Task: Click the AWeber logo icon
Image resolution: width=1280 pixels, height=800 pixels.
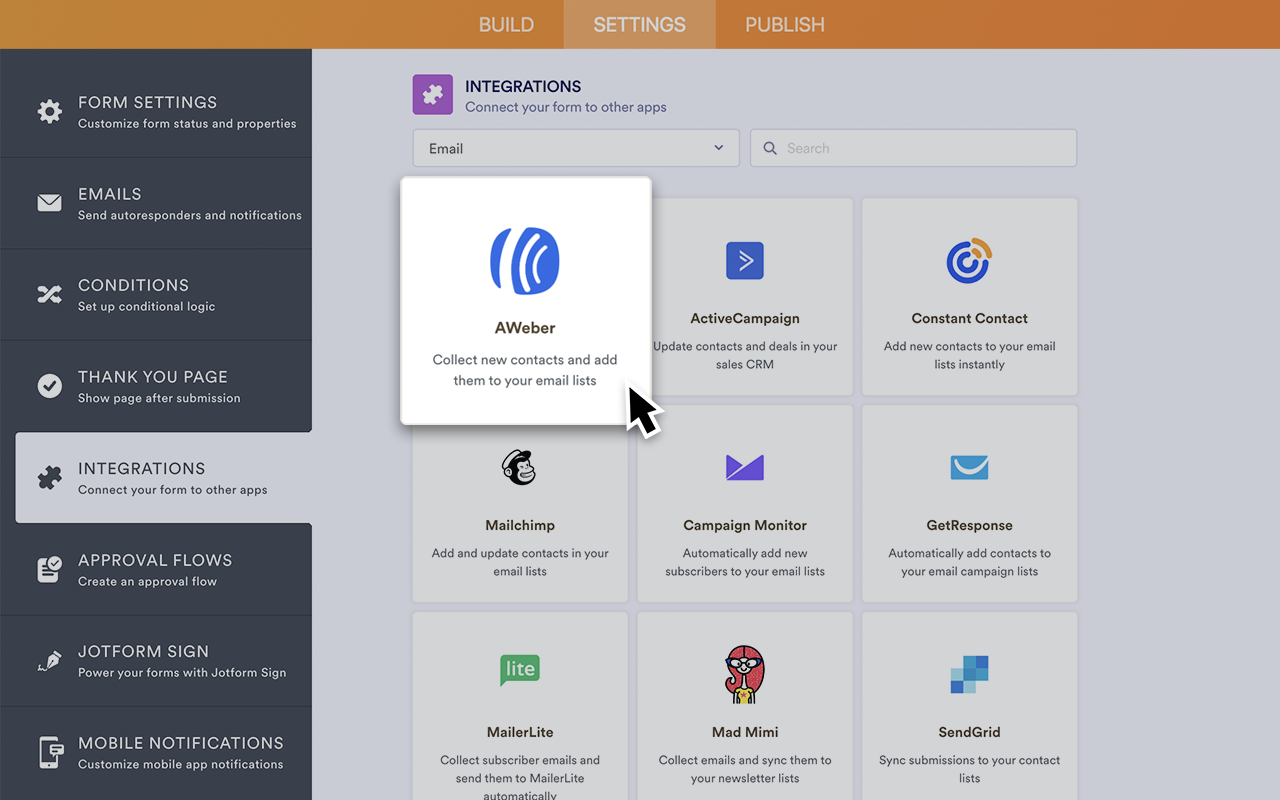Action: pyautogui.click(x=525, y=261)
